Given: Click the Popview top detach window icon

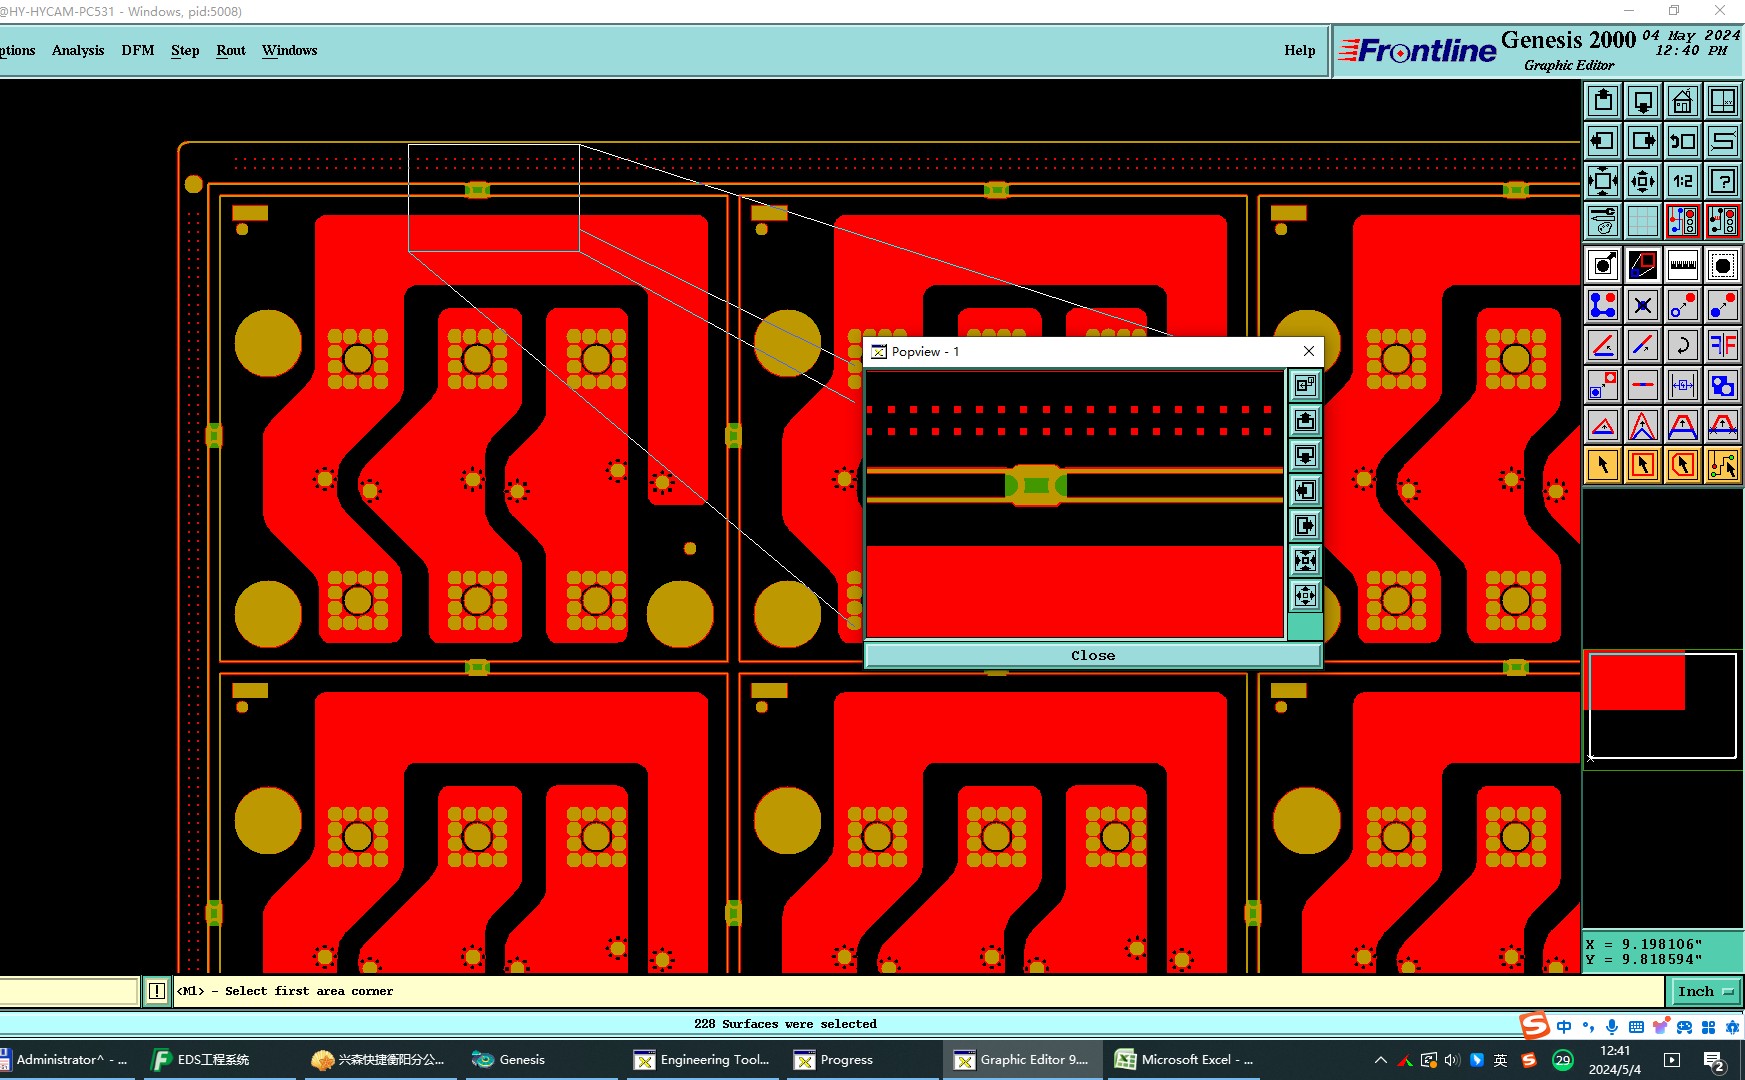Looking at the screenshot, I should click(1305, 385).
